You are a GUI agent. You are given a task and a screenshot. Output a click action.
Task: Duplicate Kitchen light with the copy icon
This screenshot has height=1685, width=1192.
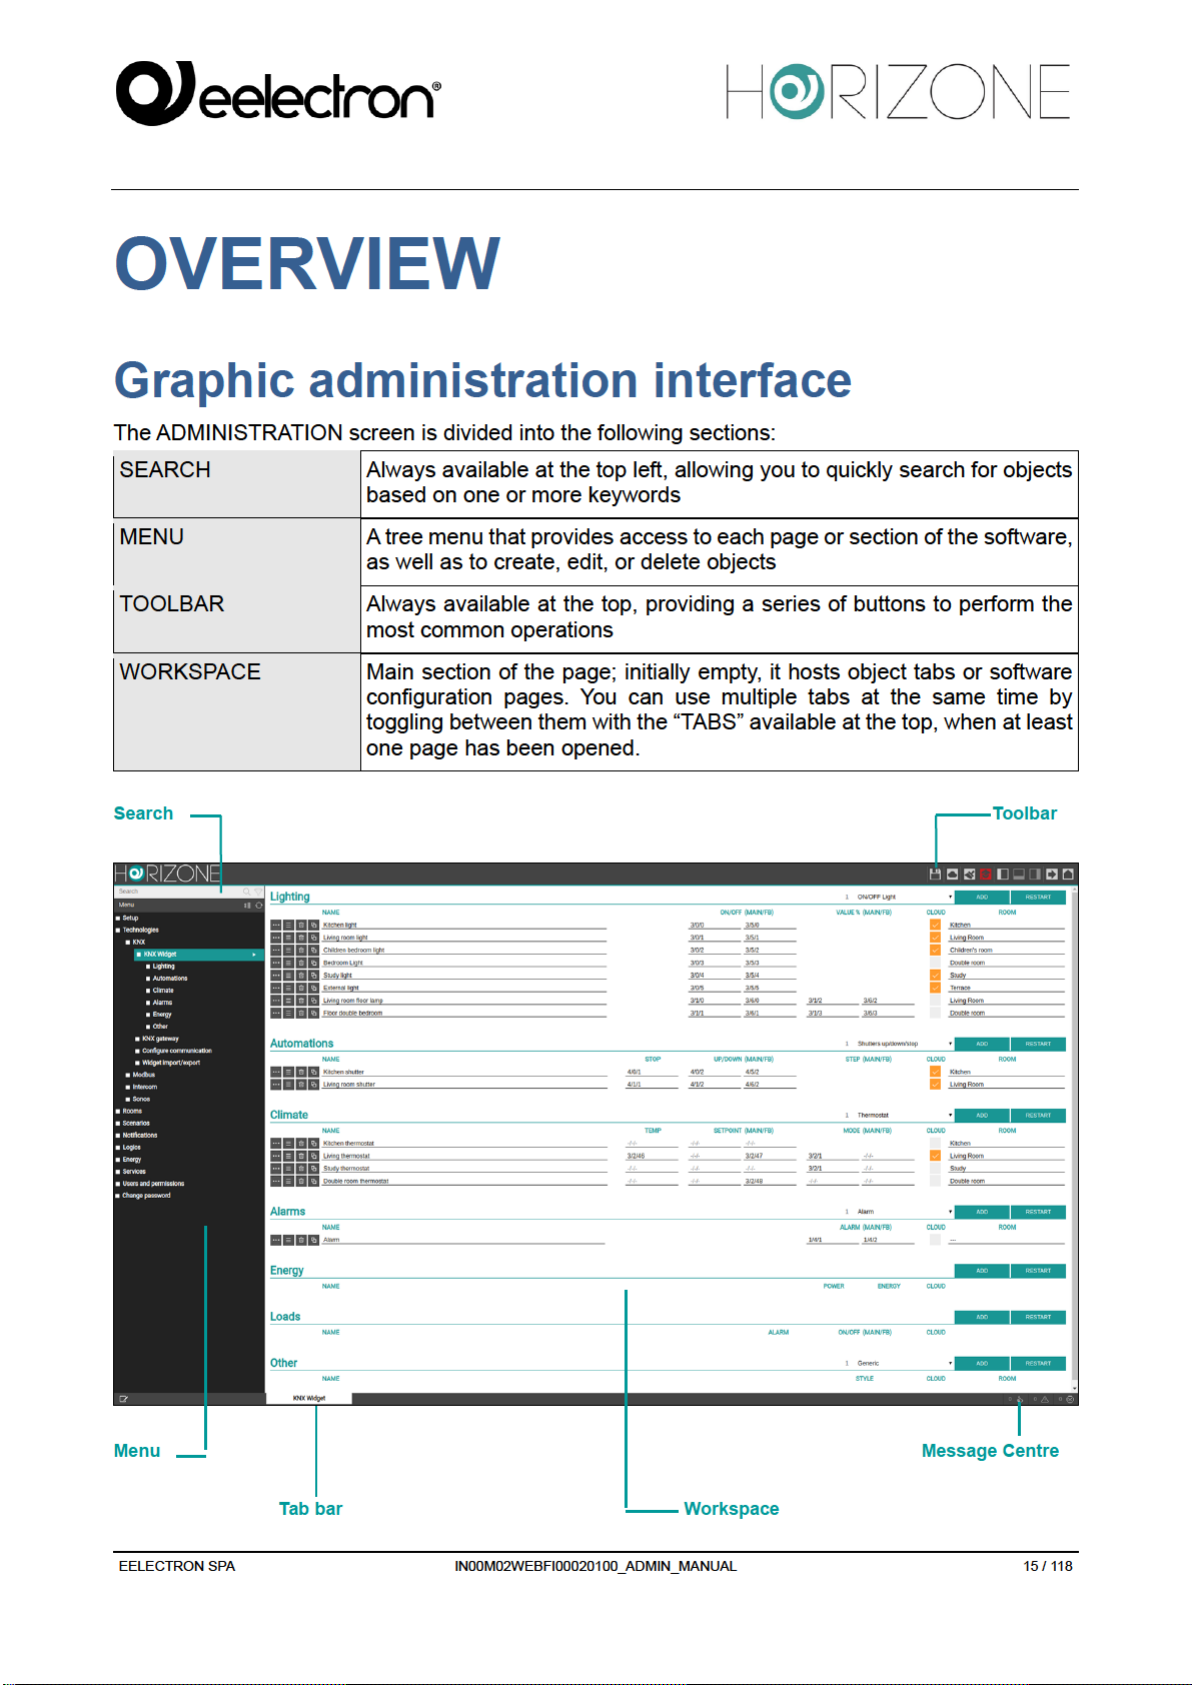(x=313, y=925)
